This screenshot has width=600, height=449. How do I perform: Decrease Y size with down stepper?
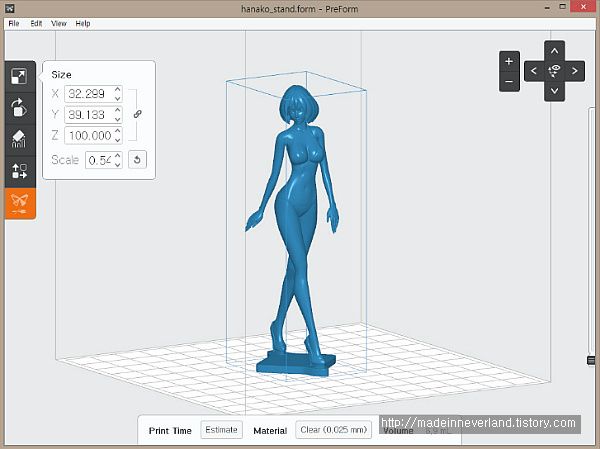pyautogui.click(x=117, y=119)
